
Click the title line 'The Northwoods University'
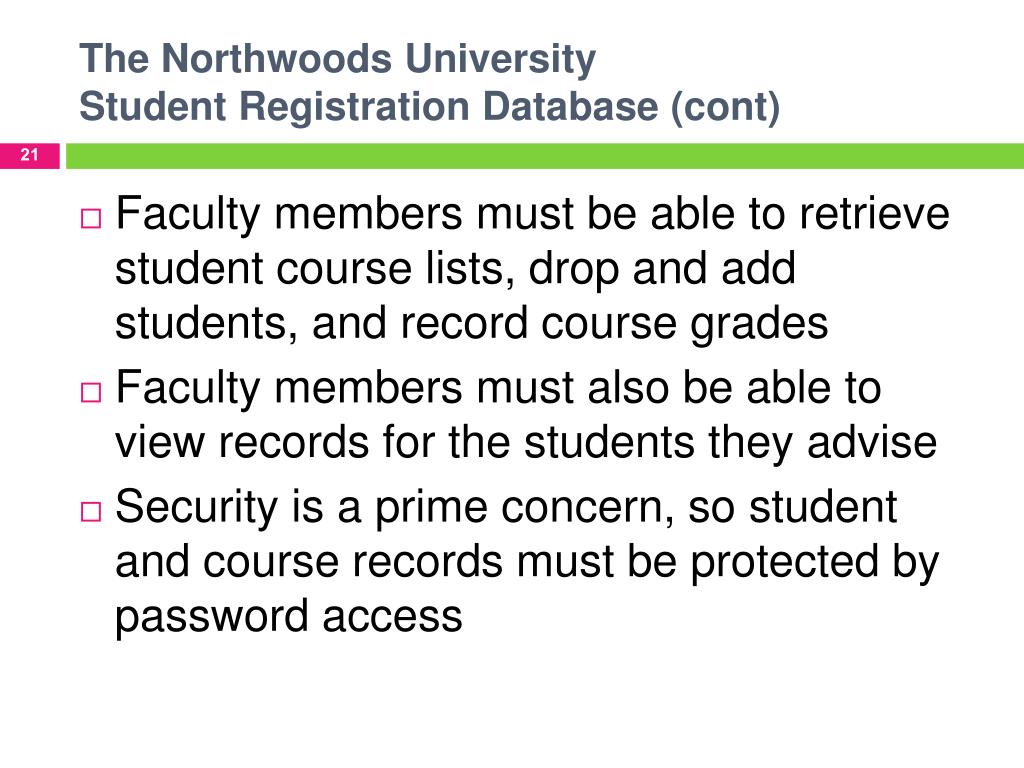[x=338, y=58]
